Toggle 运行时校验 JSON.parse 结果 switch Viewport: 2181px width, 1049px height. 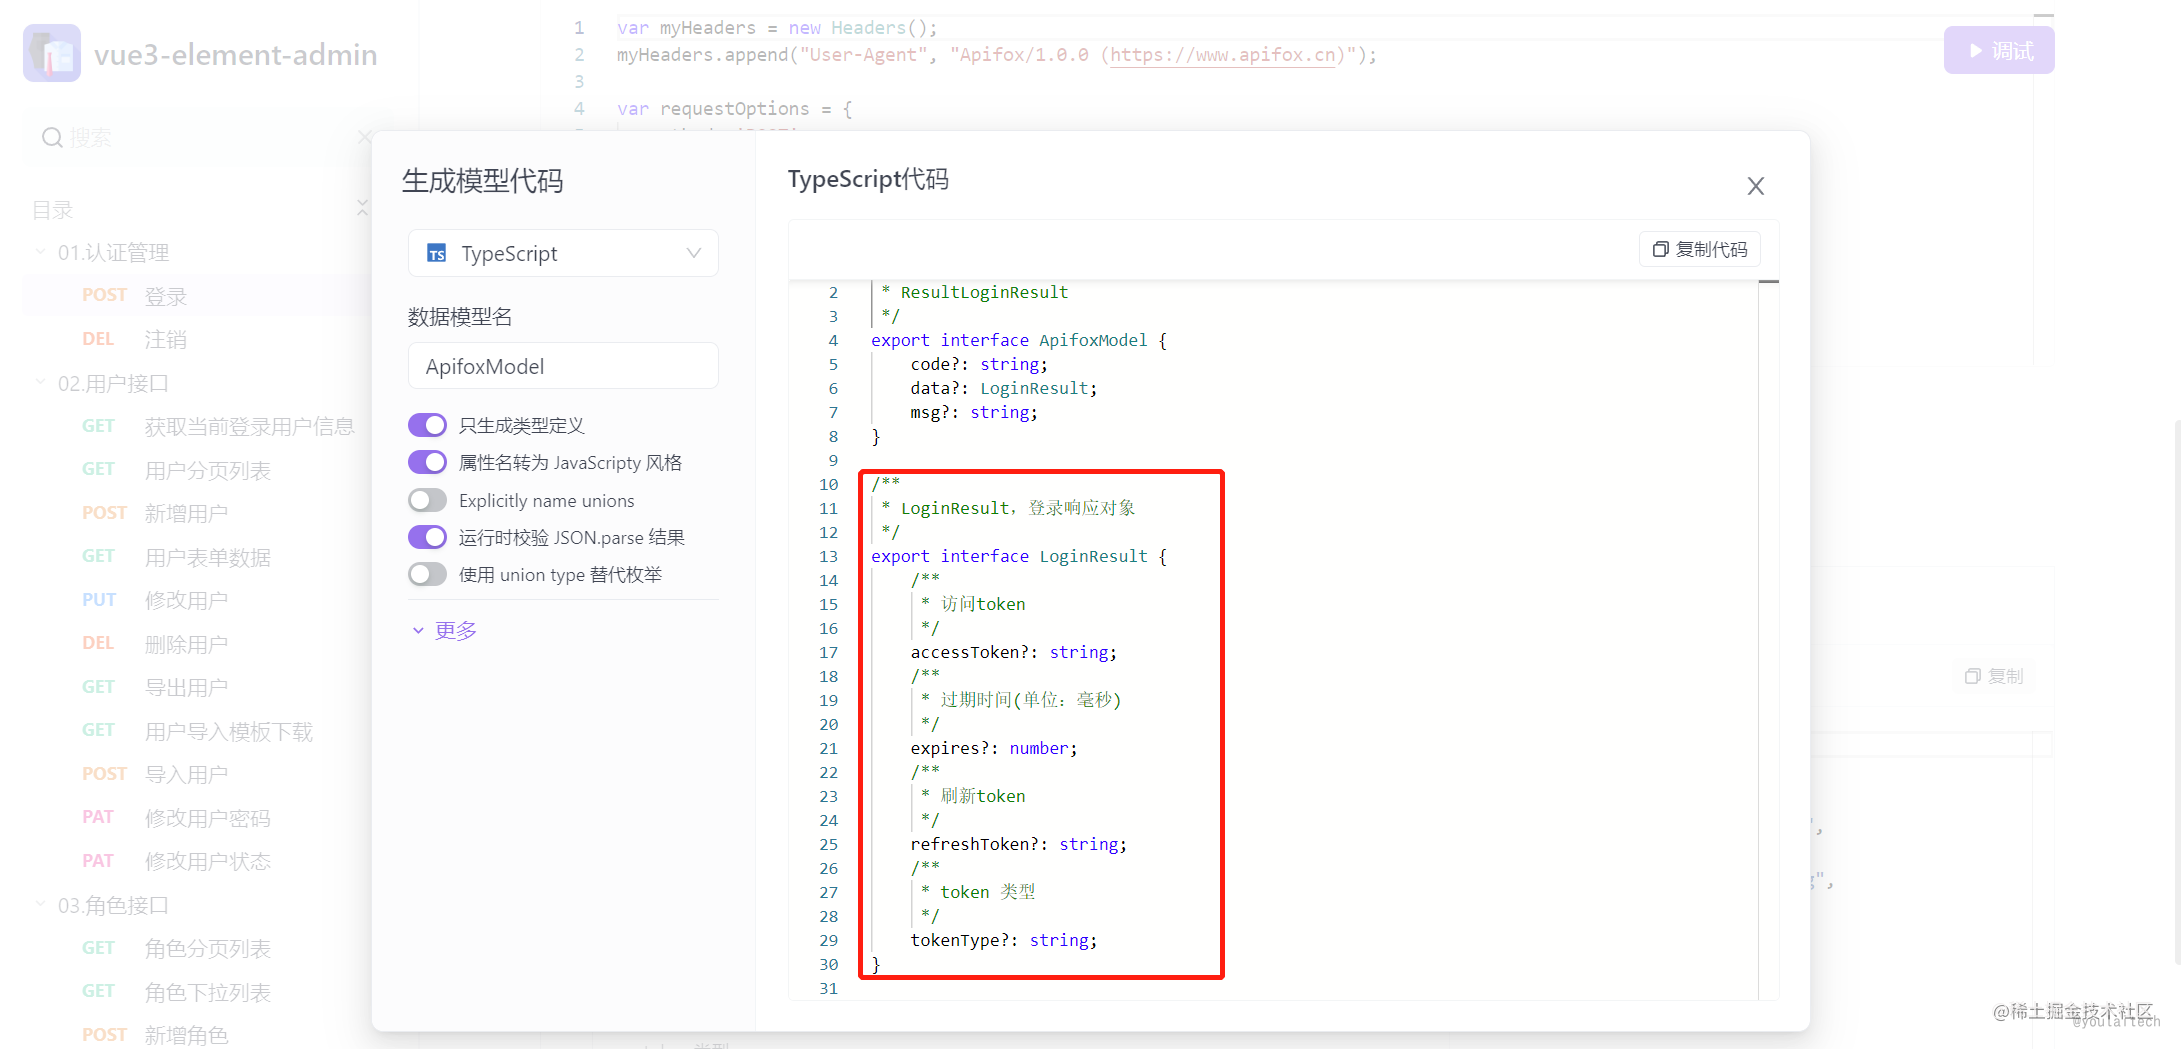(x=428, y=537)
